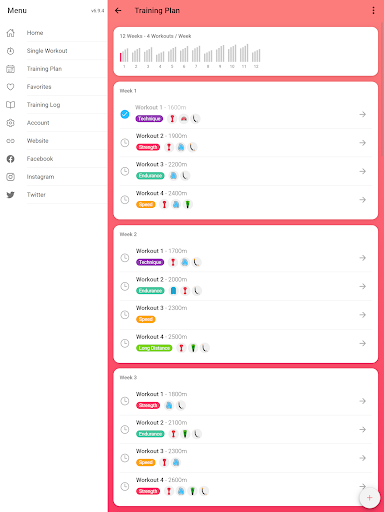Open the three-dot overflow menu
The image size is (384, 512).
[x=373, y=11]
